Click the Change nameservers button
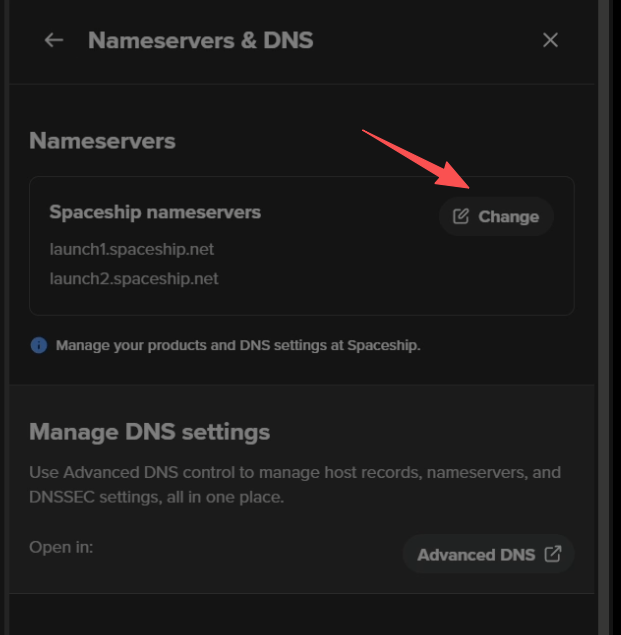 click(496, 216)
